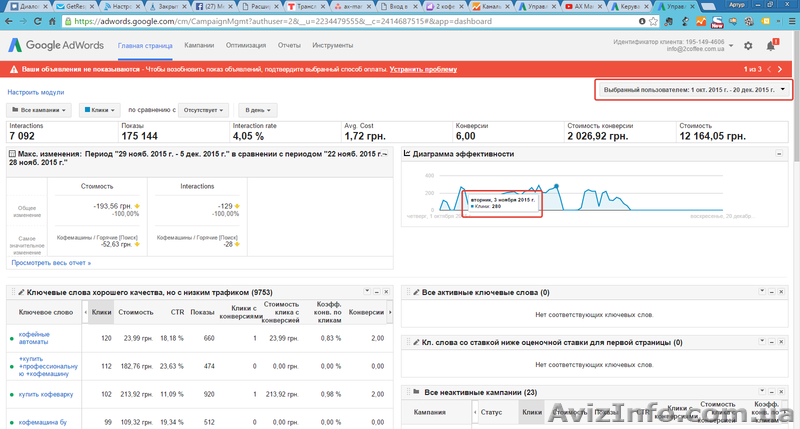The height and width of the screenshot is (429, 800).
Task: Open the Отчеты tab
Action: pos(290,45)
